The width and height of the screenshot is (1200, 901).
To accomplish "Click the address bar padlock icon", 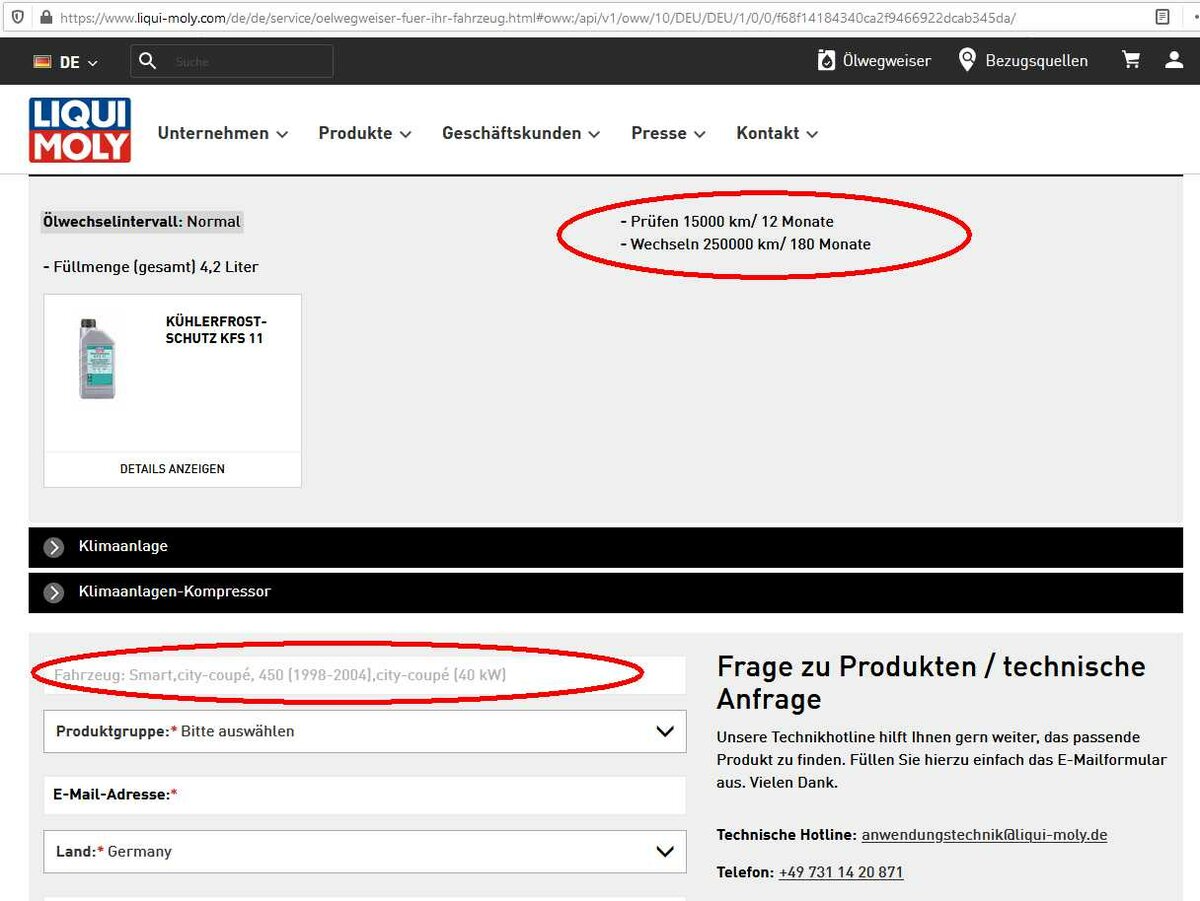I will point(45,17).
